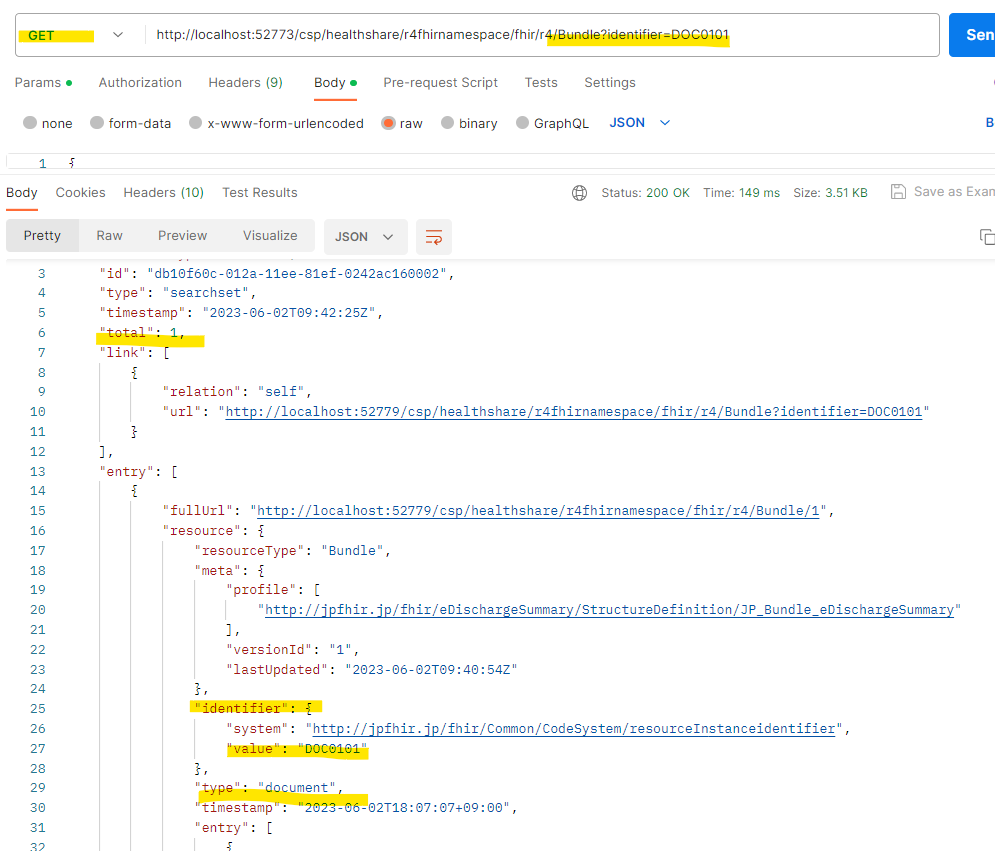Select the GraphQL body radio option
The height and width of the screenshot is (851, 995).
[522, 123]
